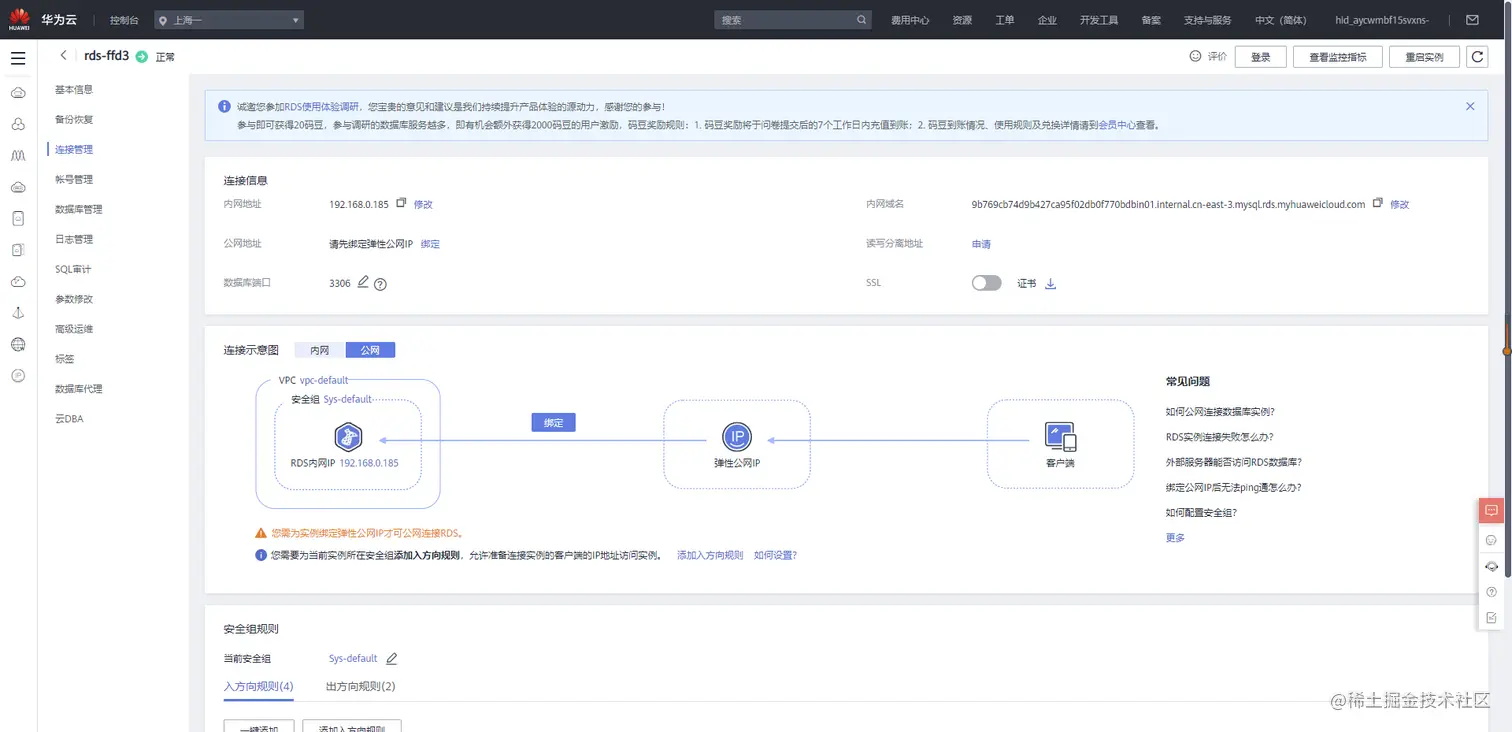
Task: Open the red chat icon on right edge
Action: pos(1491,510)
